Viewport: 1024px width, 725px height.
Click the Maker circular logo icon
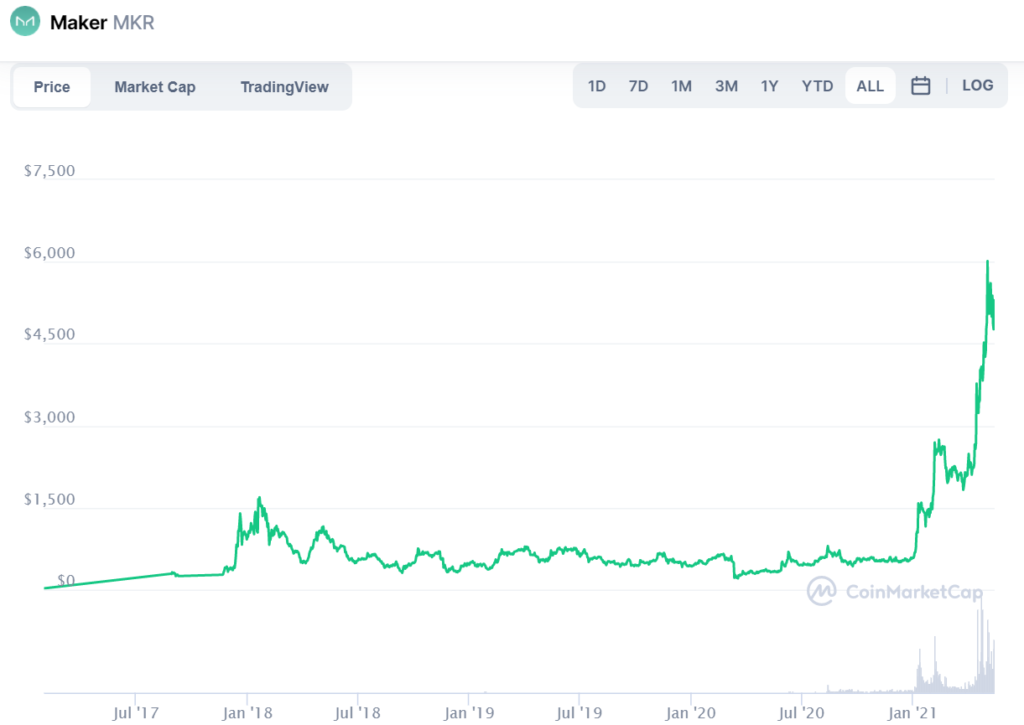[23, 21]
